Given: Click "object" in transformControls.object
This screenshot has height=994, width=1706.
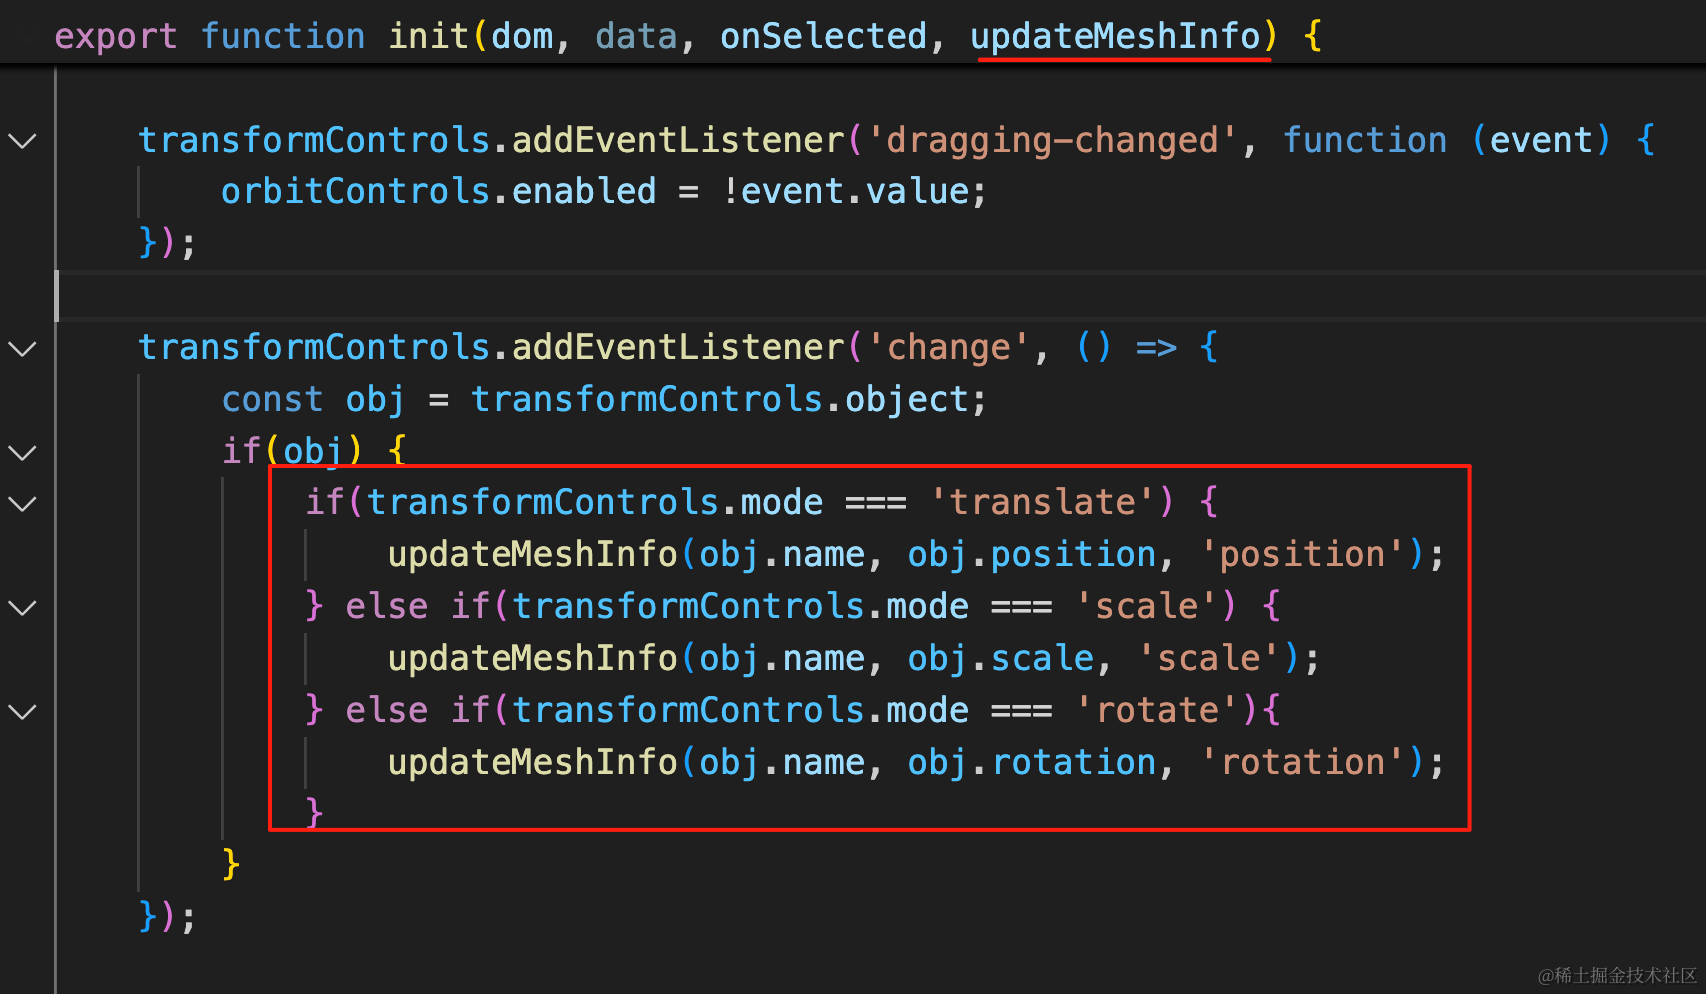Looking at the screenshot, I should tap(907, 400).
